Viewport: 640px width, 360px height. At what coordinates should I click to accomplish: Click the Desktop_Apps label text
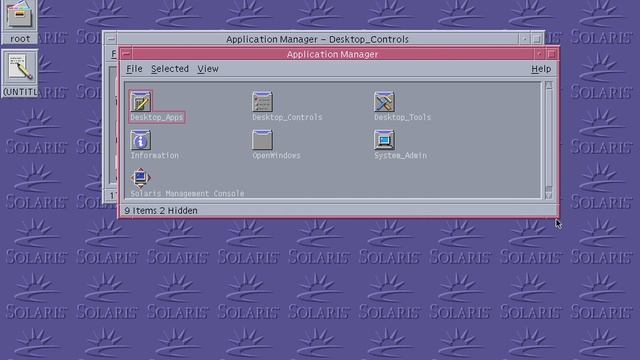pyautogui.click(x=157, y=118)
